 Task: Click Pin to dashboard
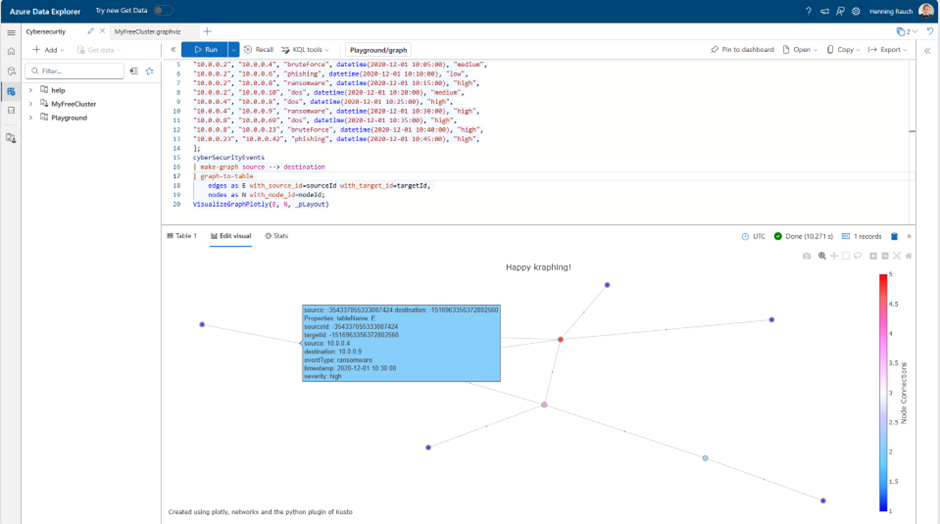point(742,50)
